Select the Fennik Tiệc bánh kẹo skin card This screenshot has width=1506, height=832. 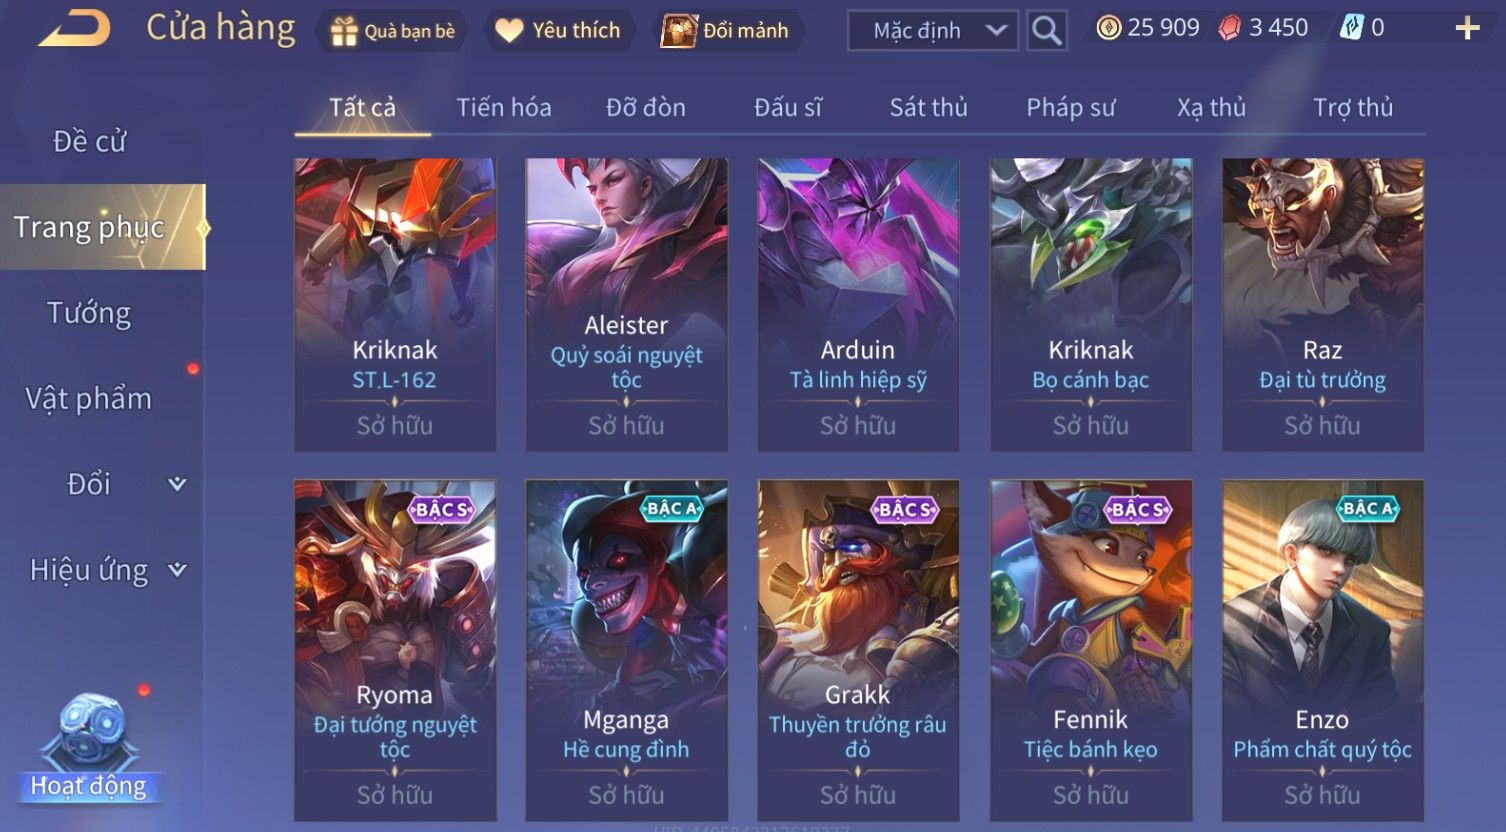tap(1090, 650)
